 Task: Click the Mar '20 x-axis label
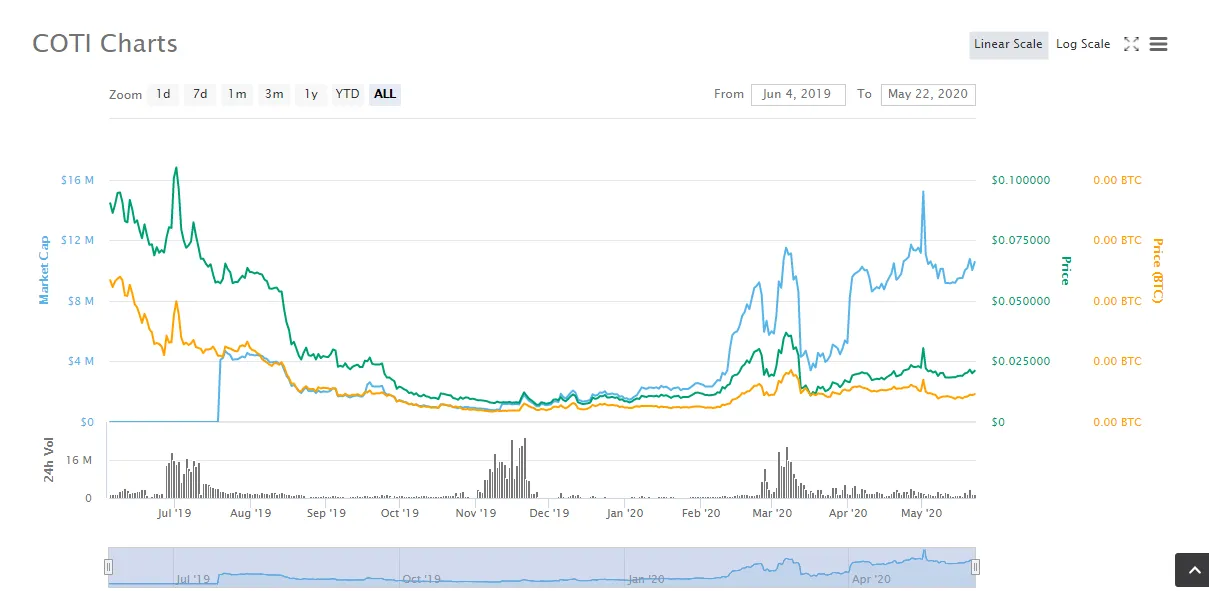(x=772, y=513)
